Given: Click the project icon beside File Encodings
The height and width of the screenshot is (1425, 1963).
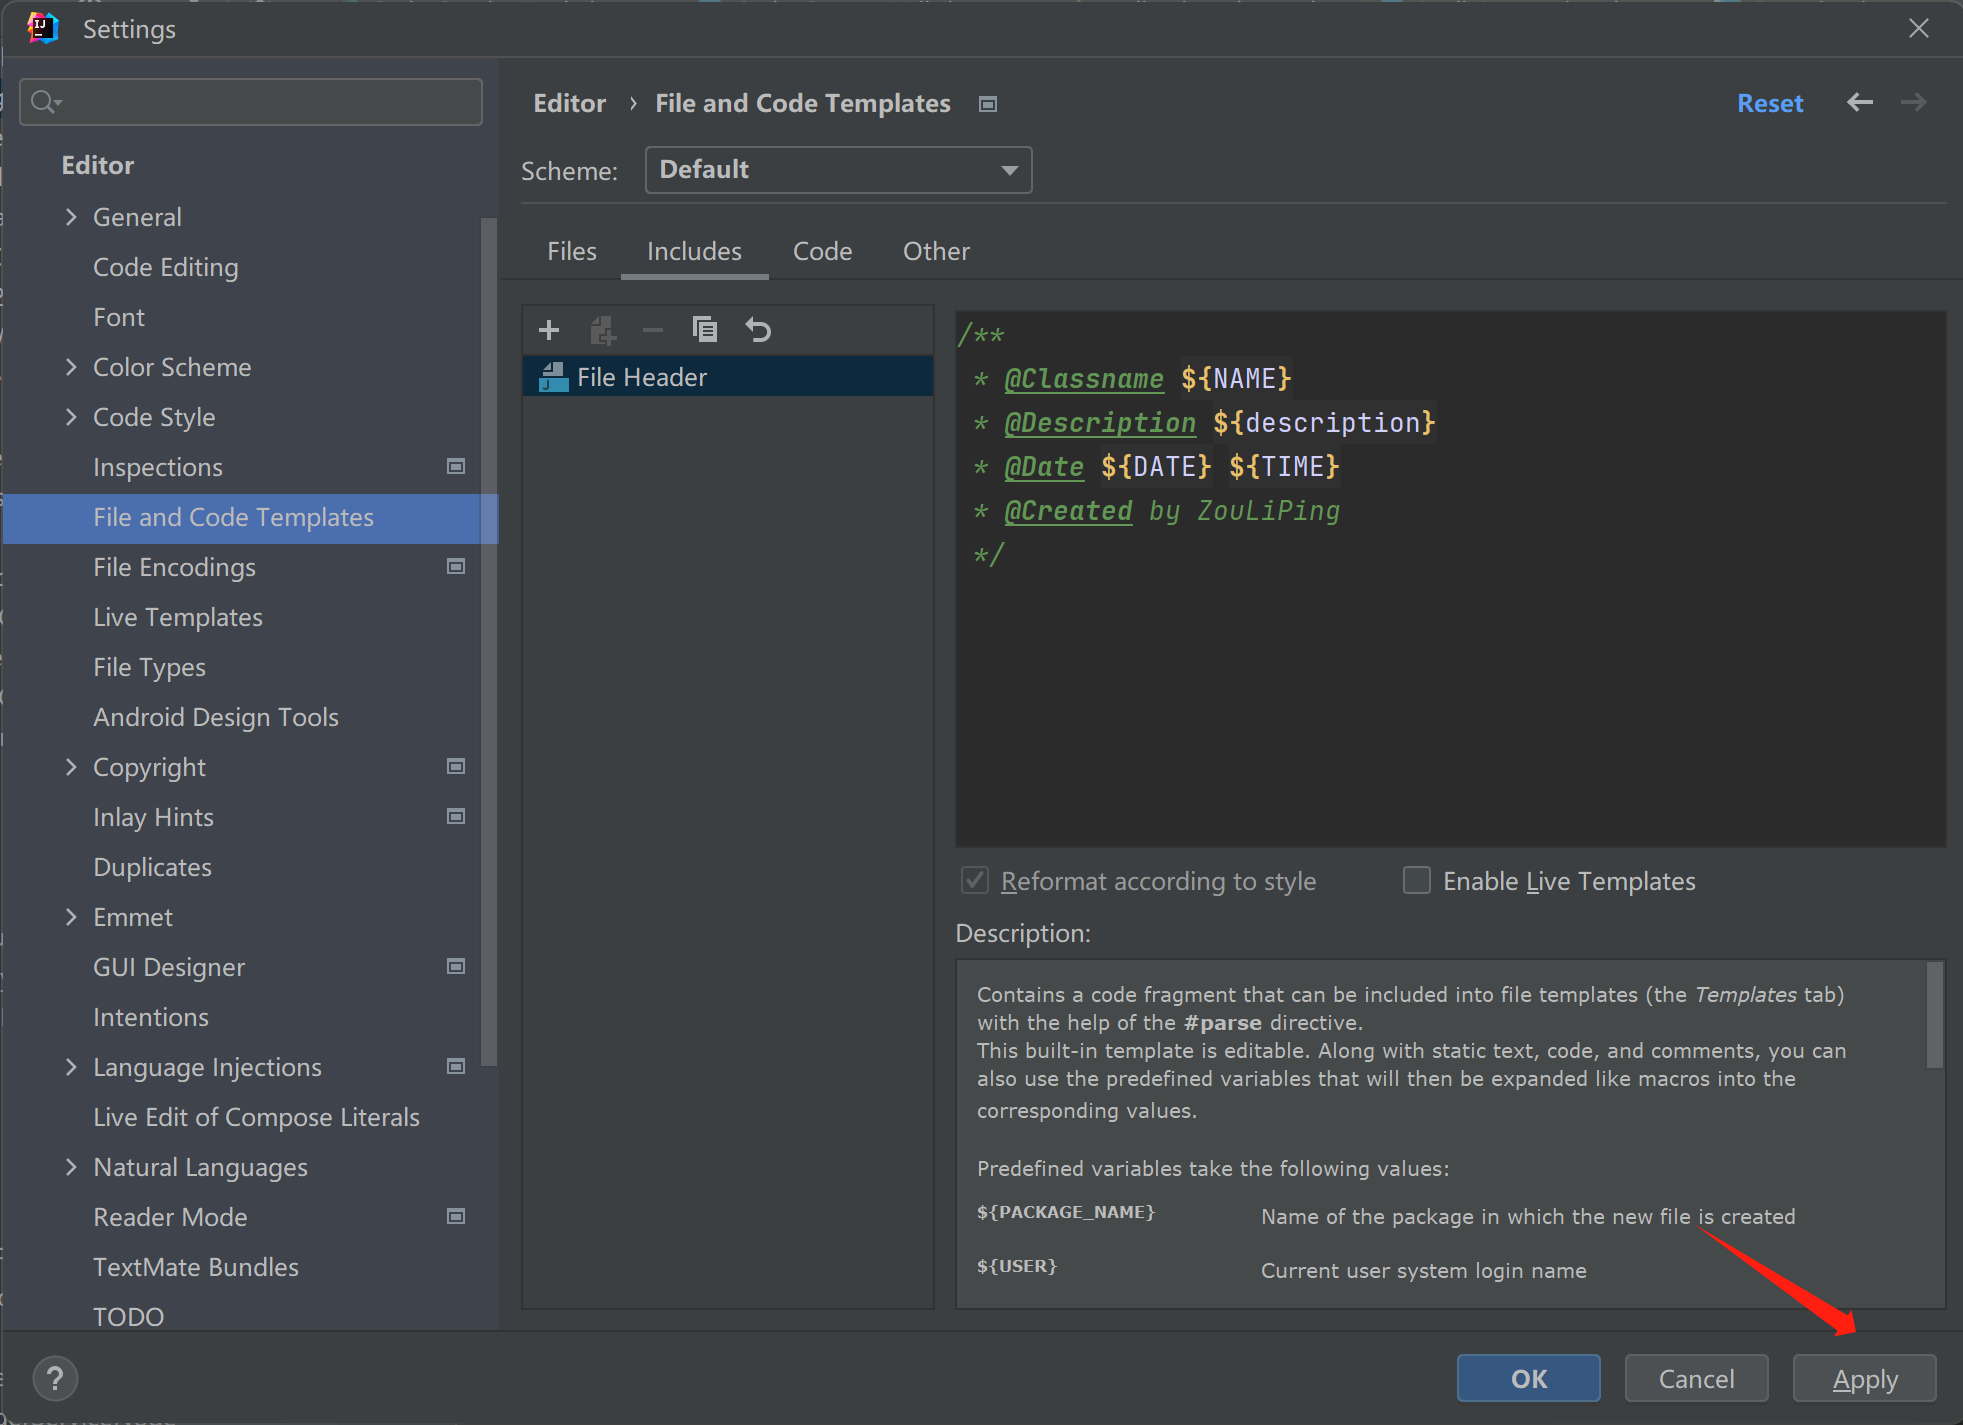Looking at the screenshot, I should coord(456,566).
